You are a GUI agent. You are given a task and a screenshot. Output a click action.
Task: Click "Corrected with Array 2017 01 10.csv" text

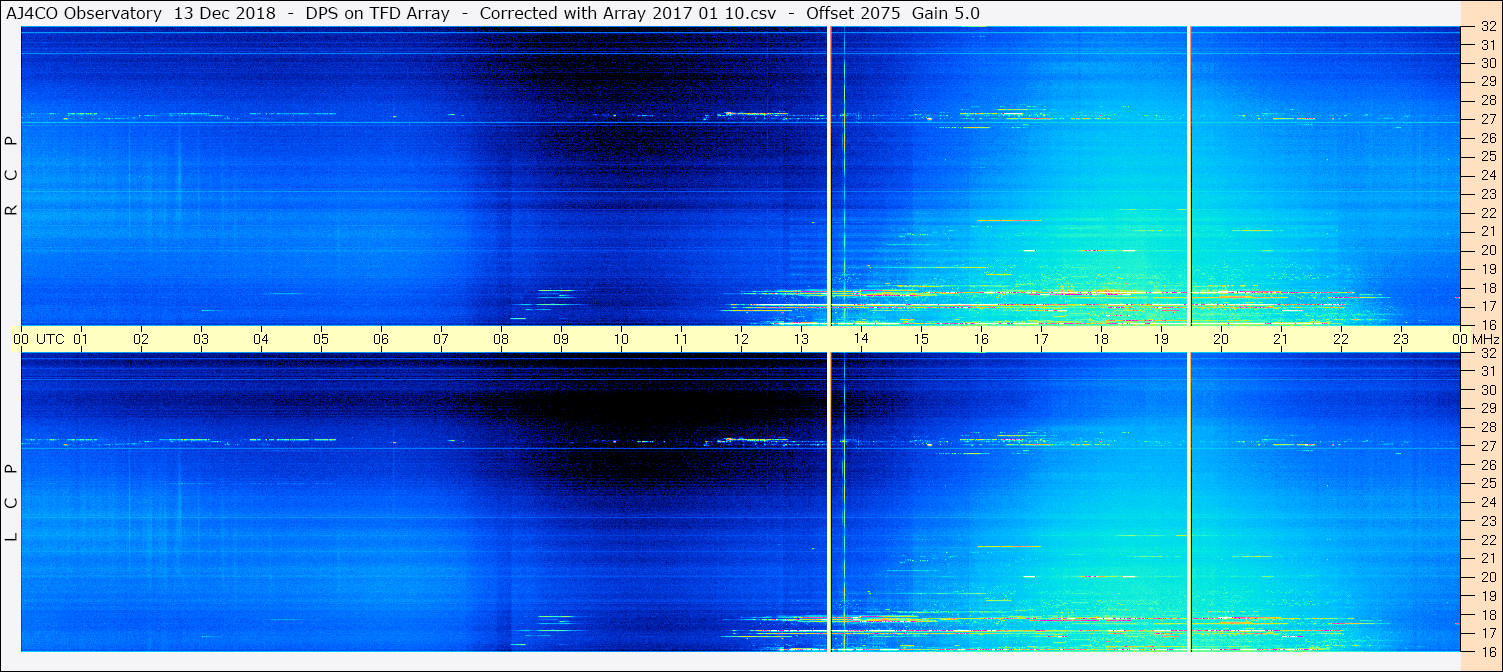click(628, 13)
